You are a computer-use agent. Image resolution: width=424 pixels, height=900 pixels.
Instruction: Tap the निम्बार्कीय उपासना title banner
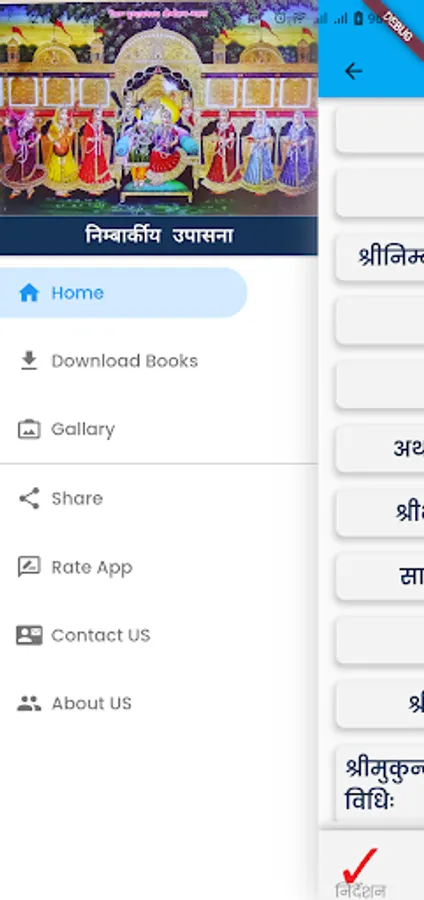click(x=158, y=235)
